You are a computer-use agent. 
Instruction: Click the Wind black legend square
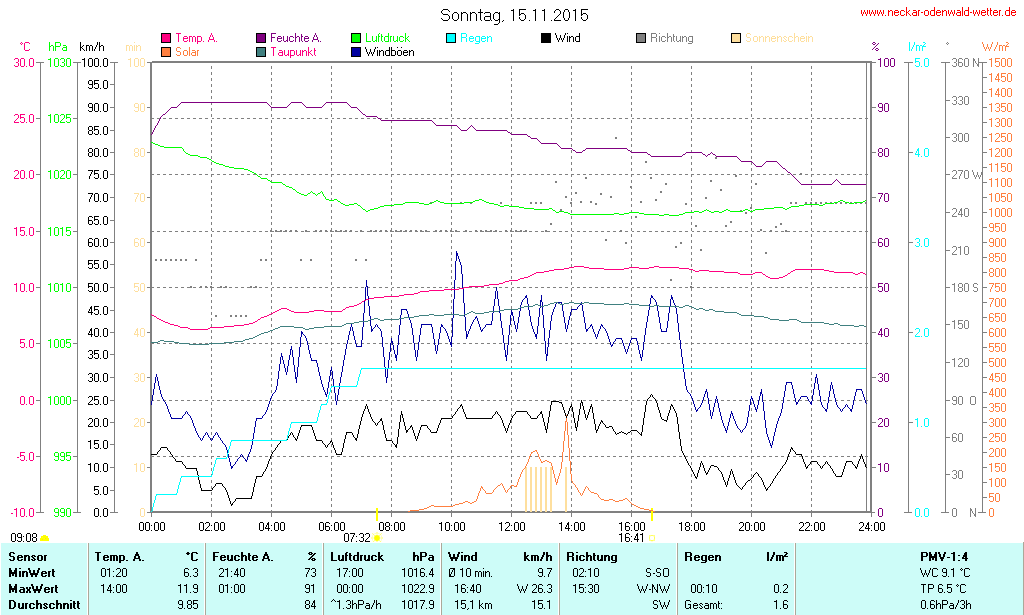point(546,38)
